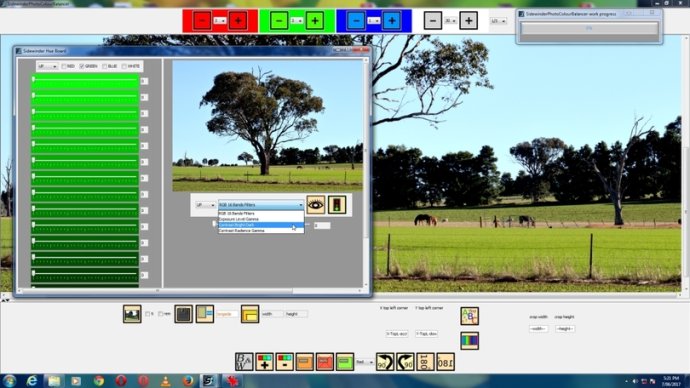This screenshot has height=388, width=690.
Task: Click the red frame icon
Action: pyautogui.click(x=325, y=362)
